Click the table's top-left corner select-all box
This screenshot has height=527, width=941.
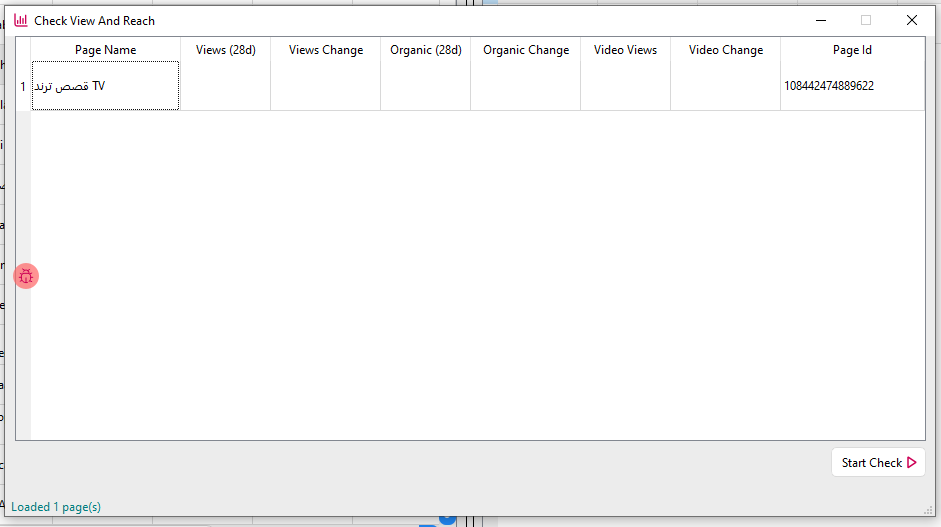pos(23,50)
